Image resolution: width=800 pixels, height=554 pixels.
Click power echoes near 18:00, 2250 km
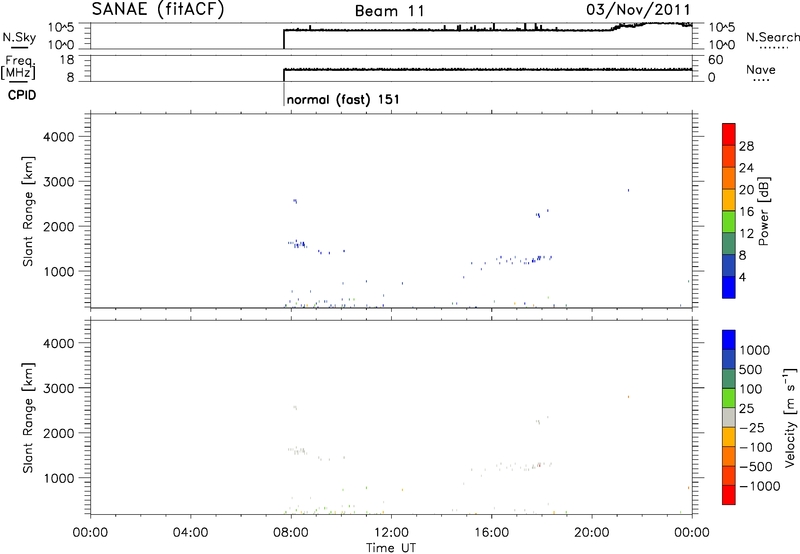[x=538, y=215]
